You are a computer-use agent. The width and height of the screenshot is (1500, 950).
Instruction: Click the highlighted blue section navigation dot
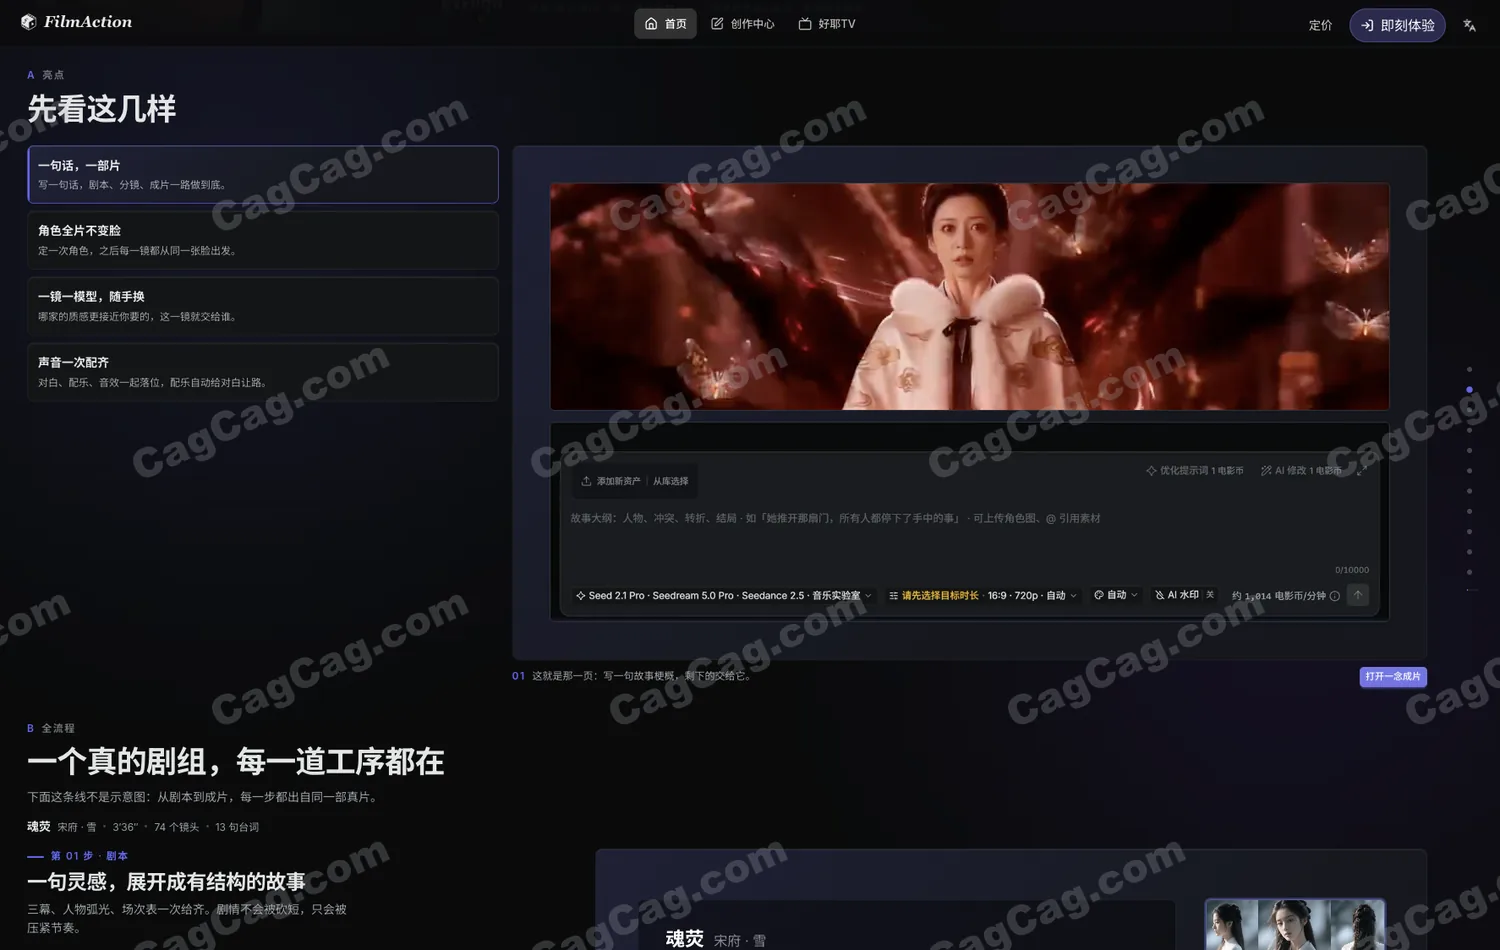1469,389
